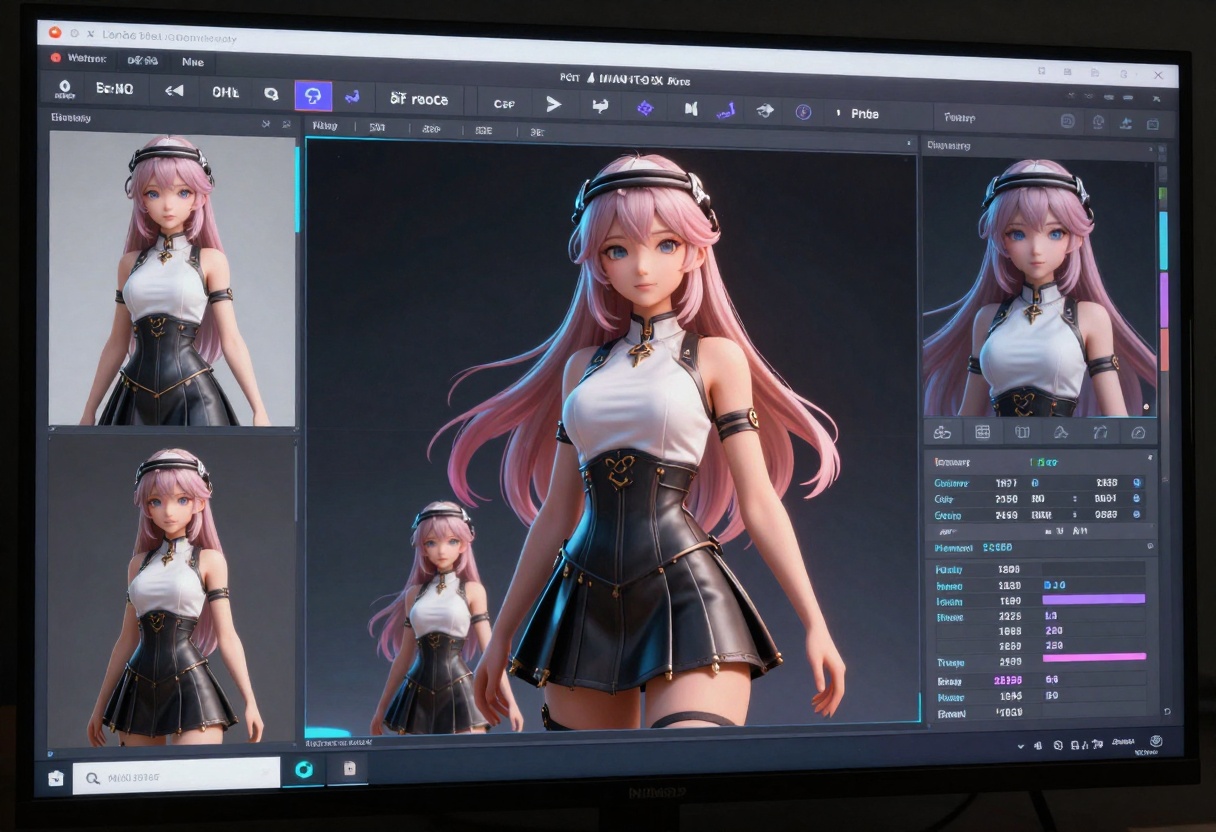Click the second icon after the Feeery label
1216x832 pixels.
click(1098, 122)
